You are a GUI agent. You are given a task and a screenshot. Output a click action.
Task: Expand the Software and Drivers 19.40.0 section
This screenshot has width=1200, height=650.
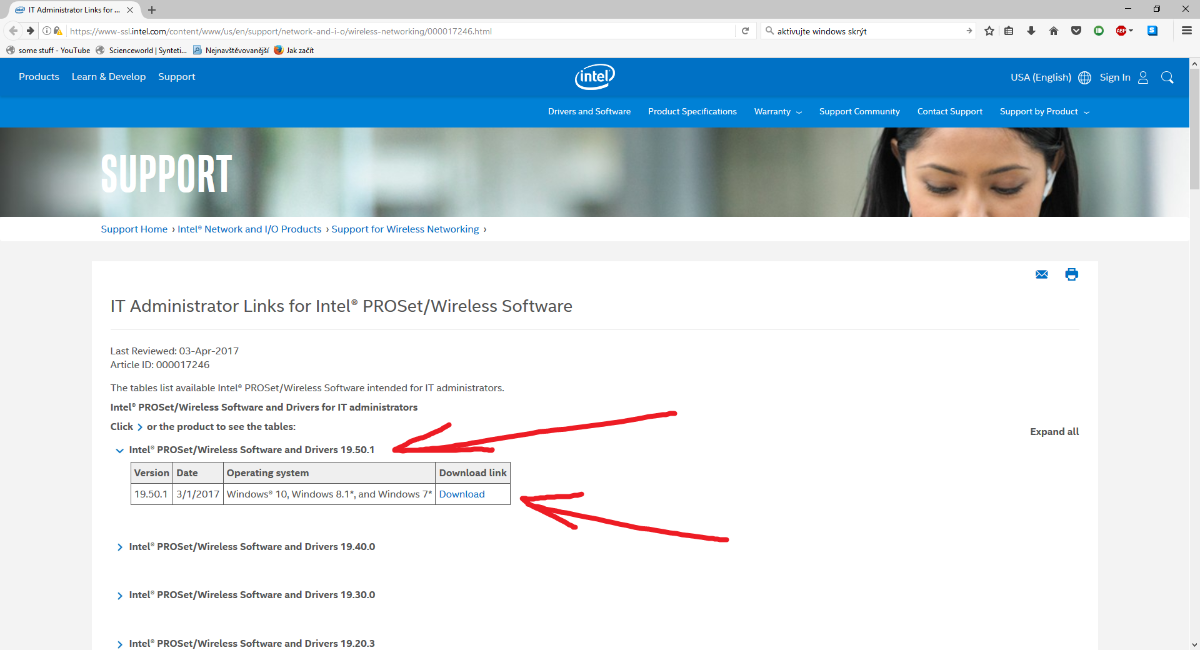coord(120,547)
